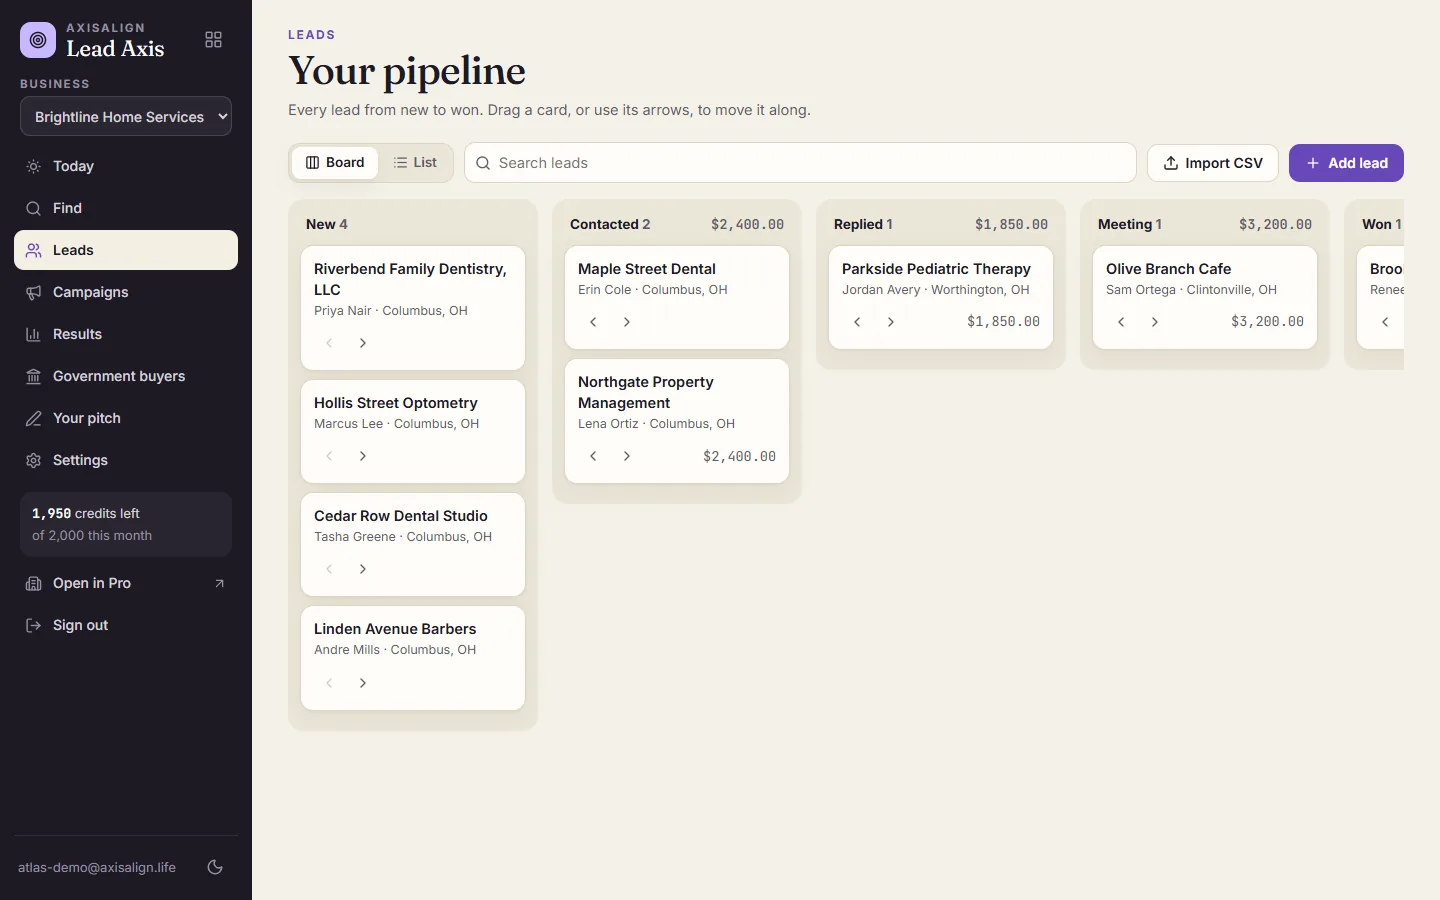Open Campaigns in the sidebar
Image resolution: width=1440 pixels, height=900 pixels.
click(x=126, y=292)
